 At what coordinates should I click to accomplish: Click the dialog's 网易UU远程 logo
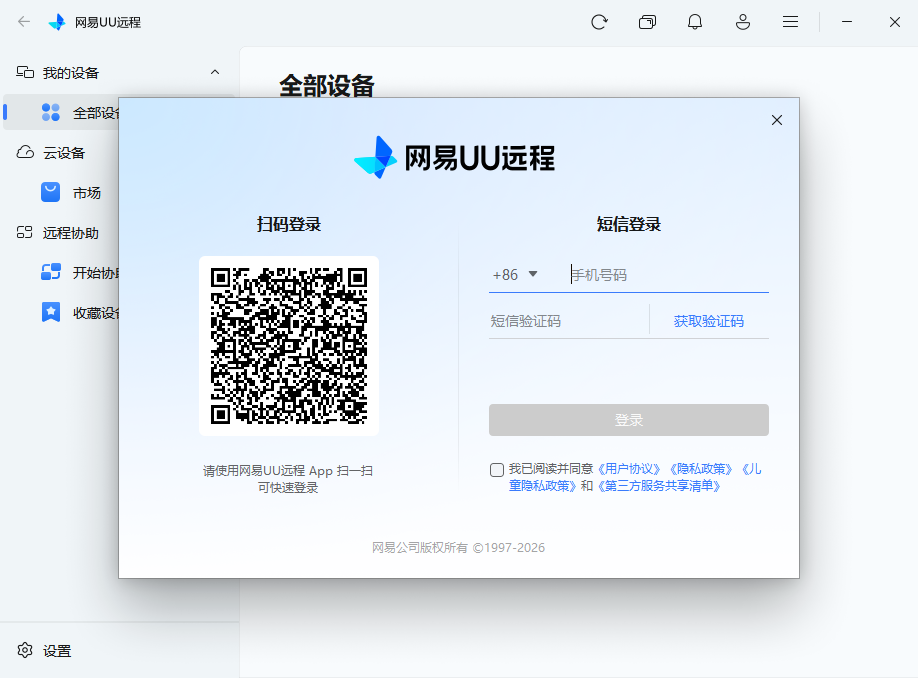point(454,157)
